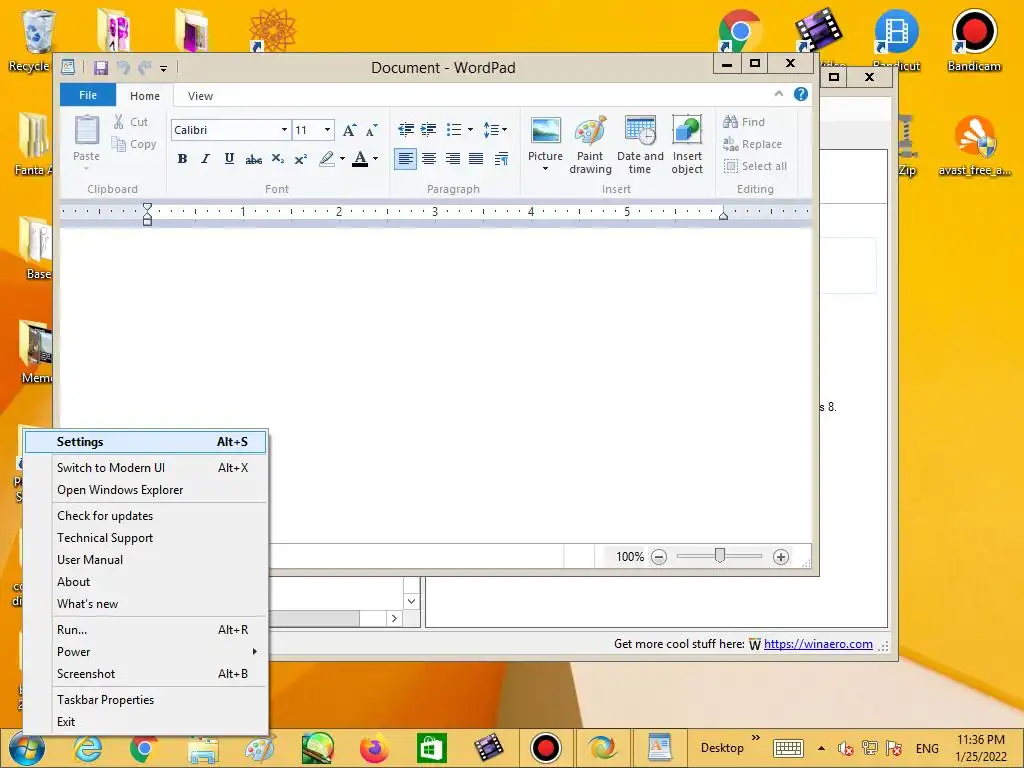Click the Insert object button
The width and height of the screenshot is (1024, 768).
(x=687, y=145)
